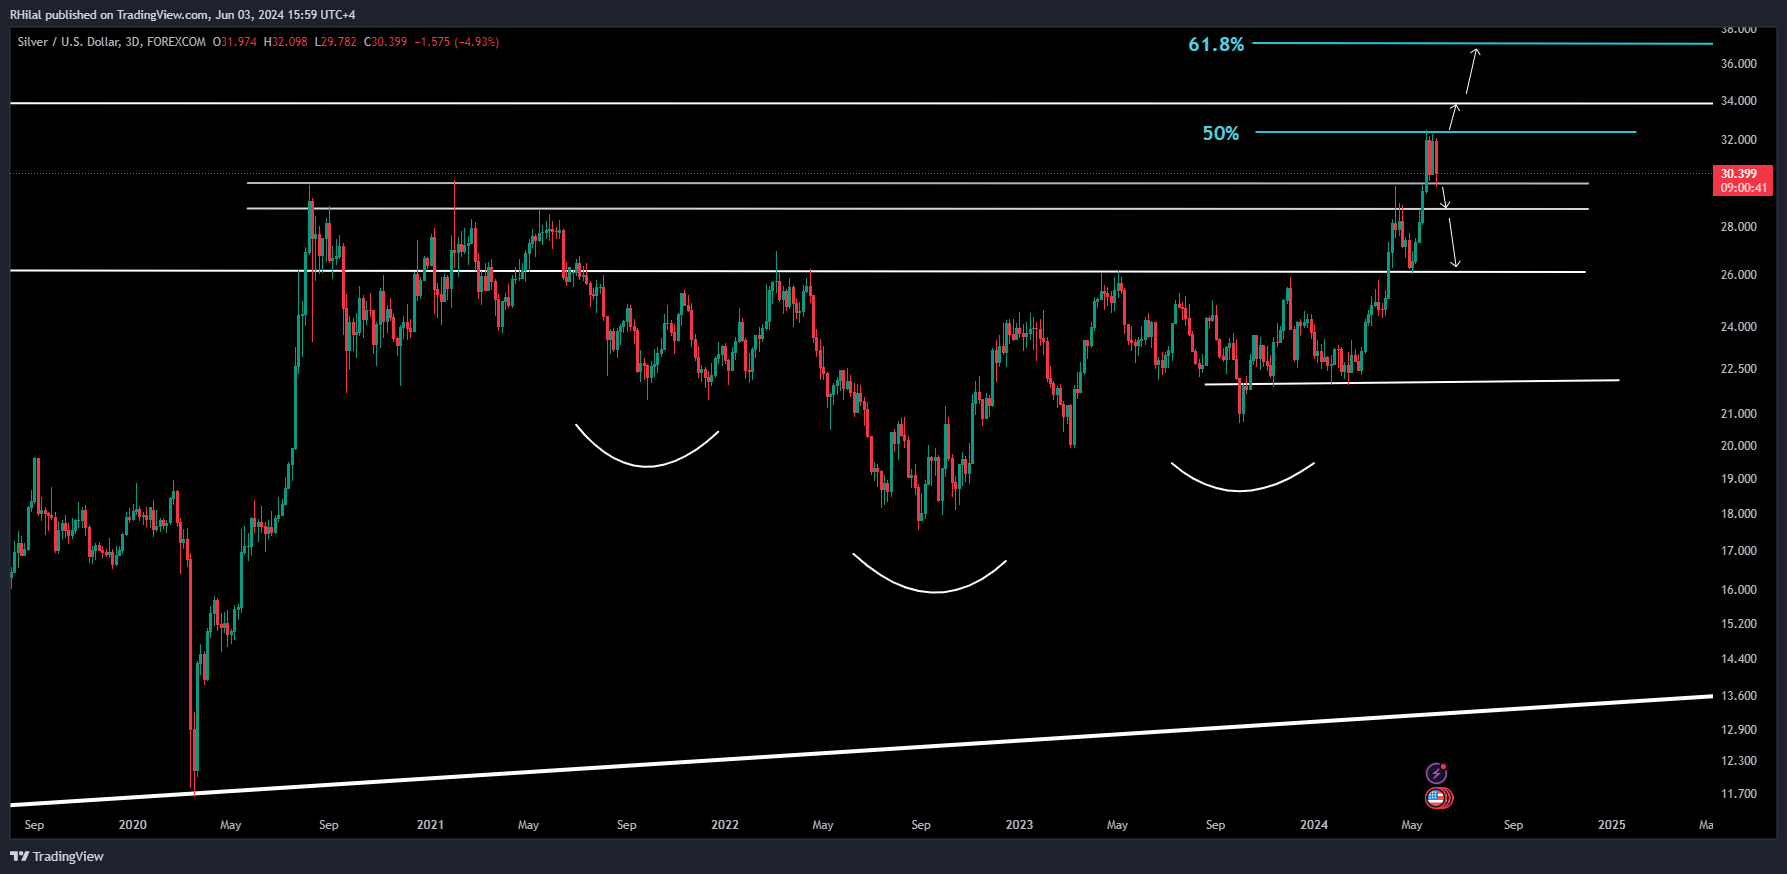
Task: Click the close value C30.399
Action: coord(385,42)
